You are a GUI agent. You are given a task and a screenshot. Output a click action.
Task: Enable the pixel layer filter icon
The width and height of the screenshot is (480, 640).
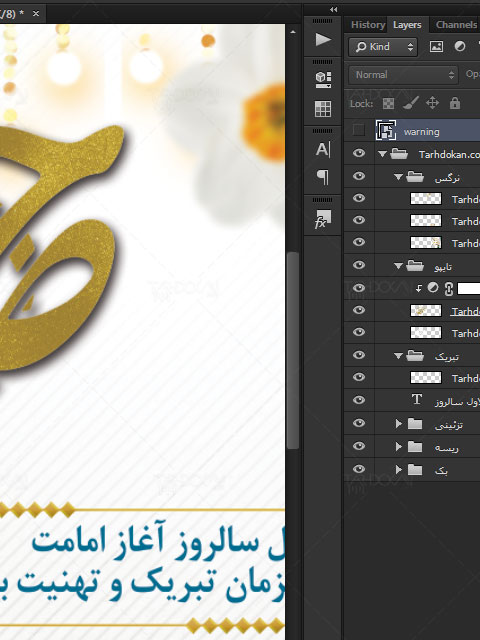pos(436,47)
